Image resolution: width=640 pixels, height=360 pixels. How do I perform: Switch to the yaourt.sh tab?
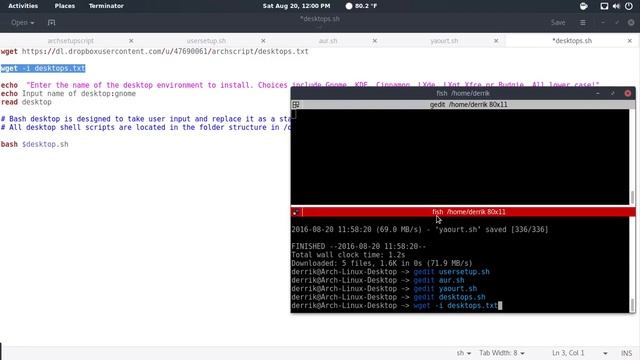pyautogui.click(x=444, y=41)
